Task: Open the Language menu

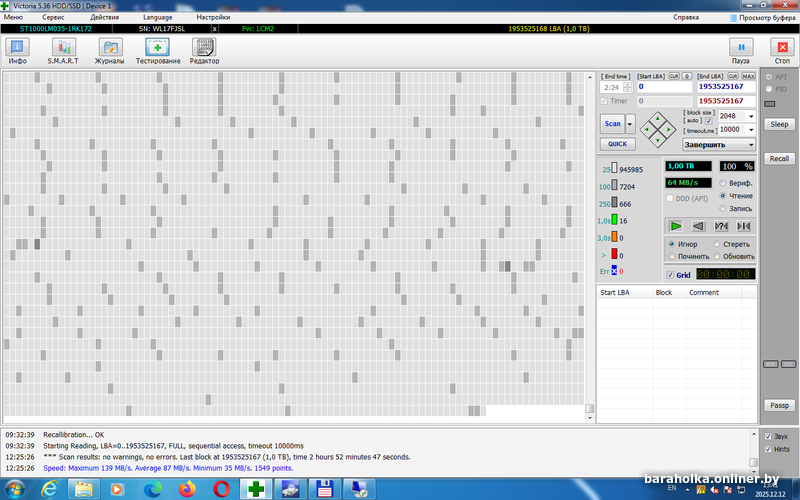Action: point(158,17)
